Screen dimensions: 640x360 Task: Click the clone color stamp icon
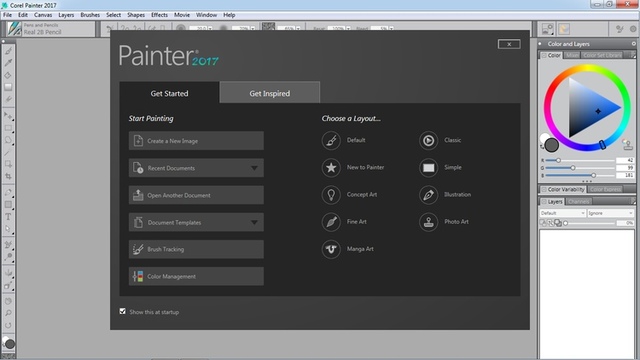(627, 144)
